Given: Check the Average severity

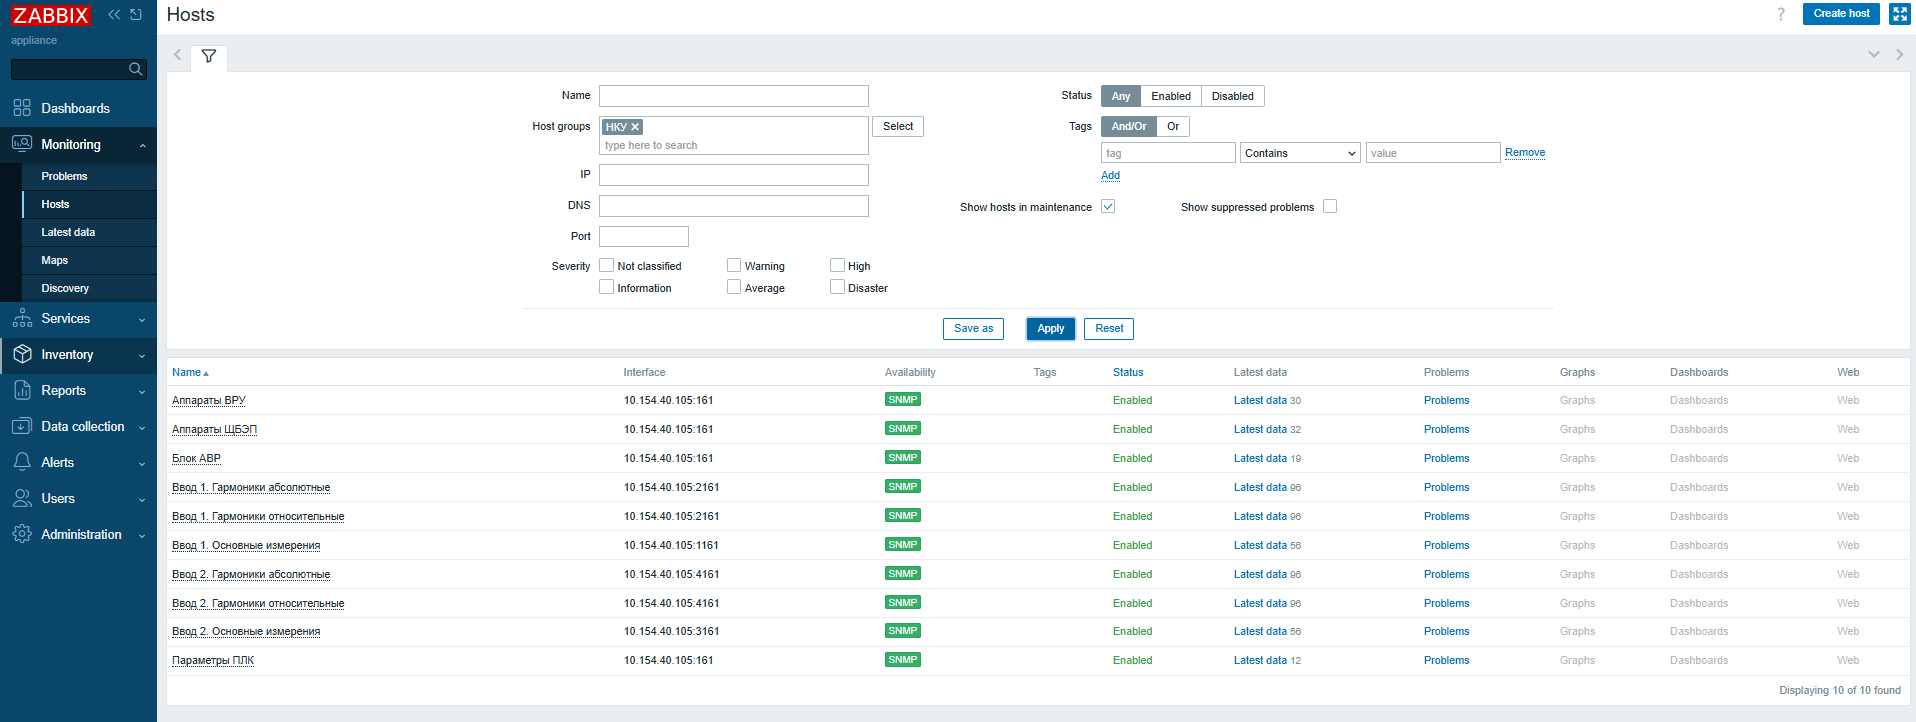Looking at the screenshot, I should point(734,287).
